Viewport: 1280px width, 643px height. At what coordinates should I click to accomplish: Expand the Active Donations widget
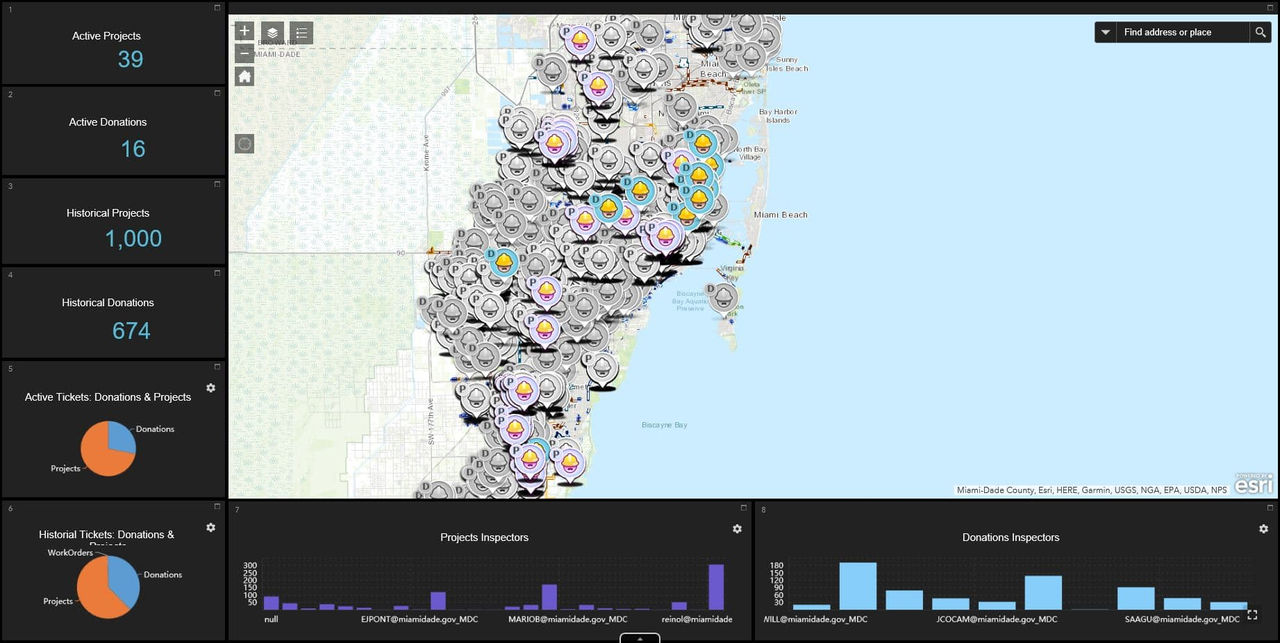tap(216, 93)
